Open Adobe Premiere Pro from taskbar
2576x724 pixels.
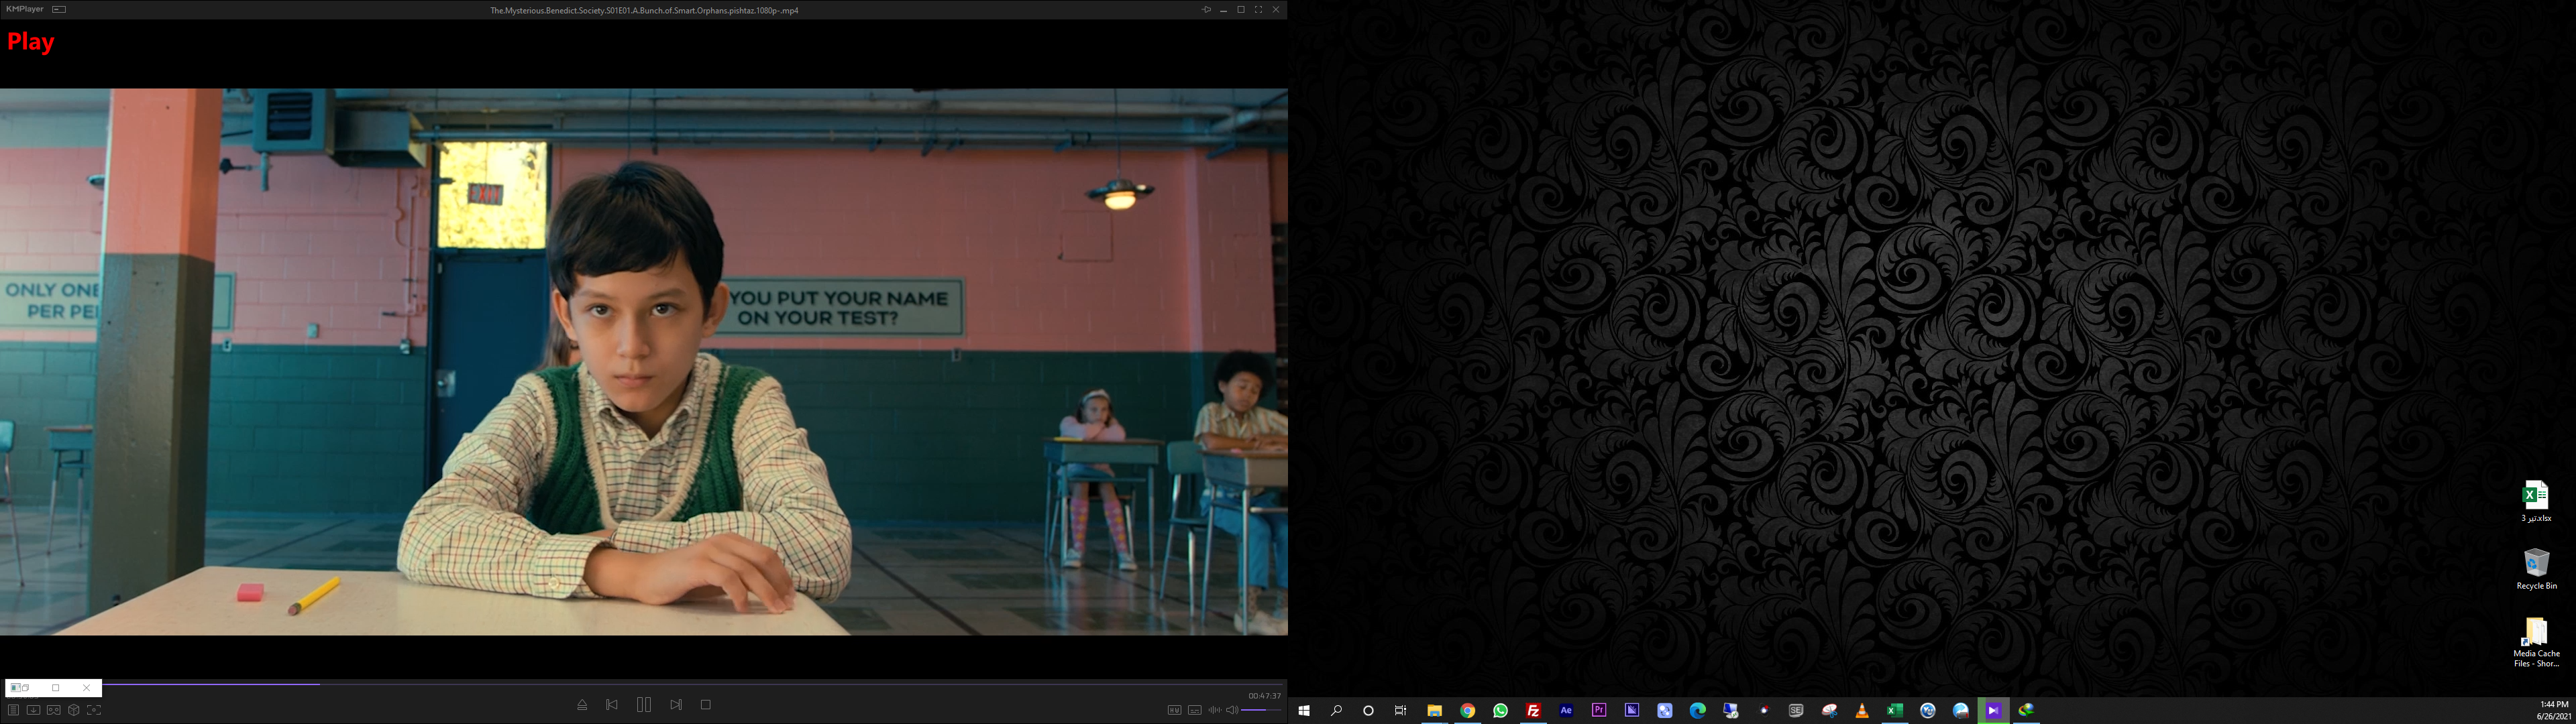pyautogui.click(x=1599, y=711)
